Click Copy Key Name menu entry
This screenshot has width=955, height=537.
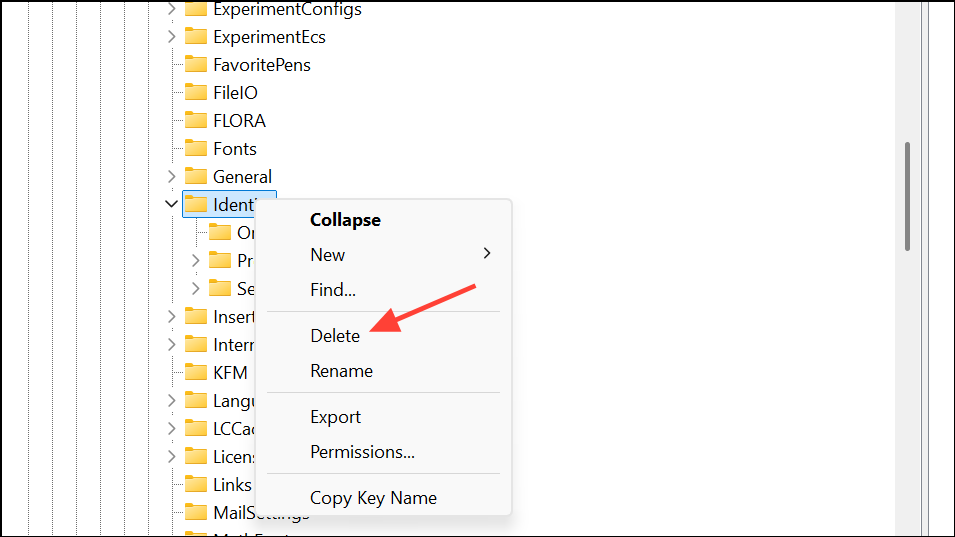click(373, 498)
